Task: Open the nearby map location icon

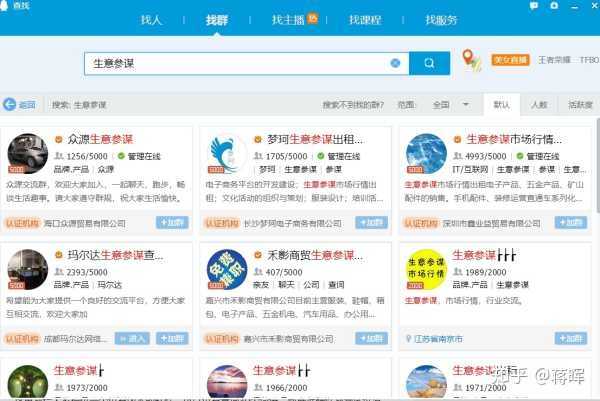Action: [x=471, y=60]
